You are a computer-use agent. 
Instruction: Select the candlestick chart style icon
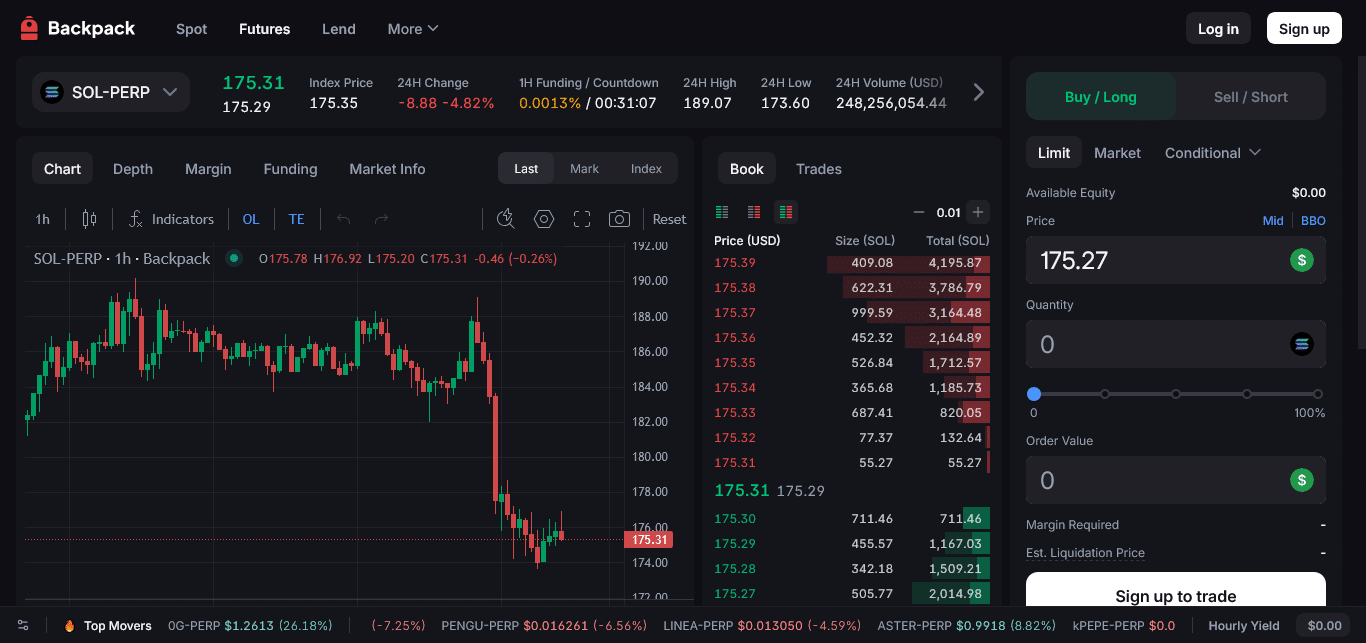point(90,218)
